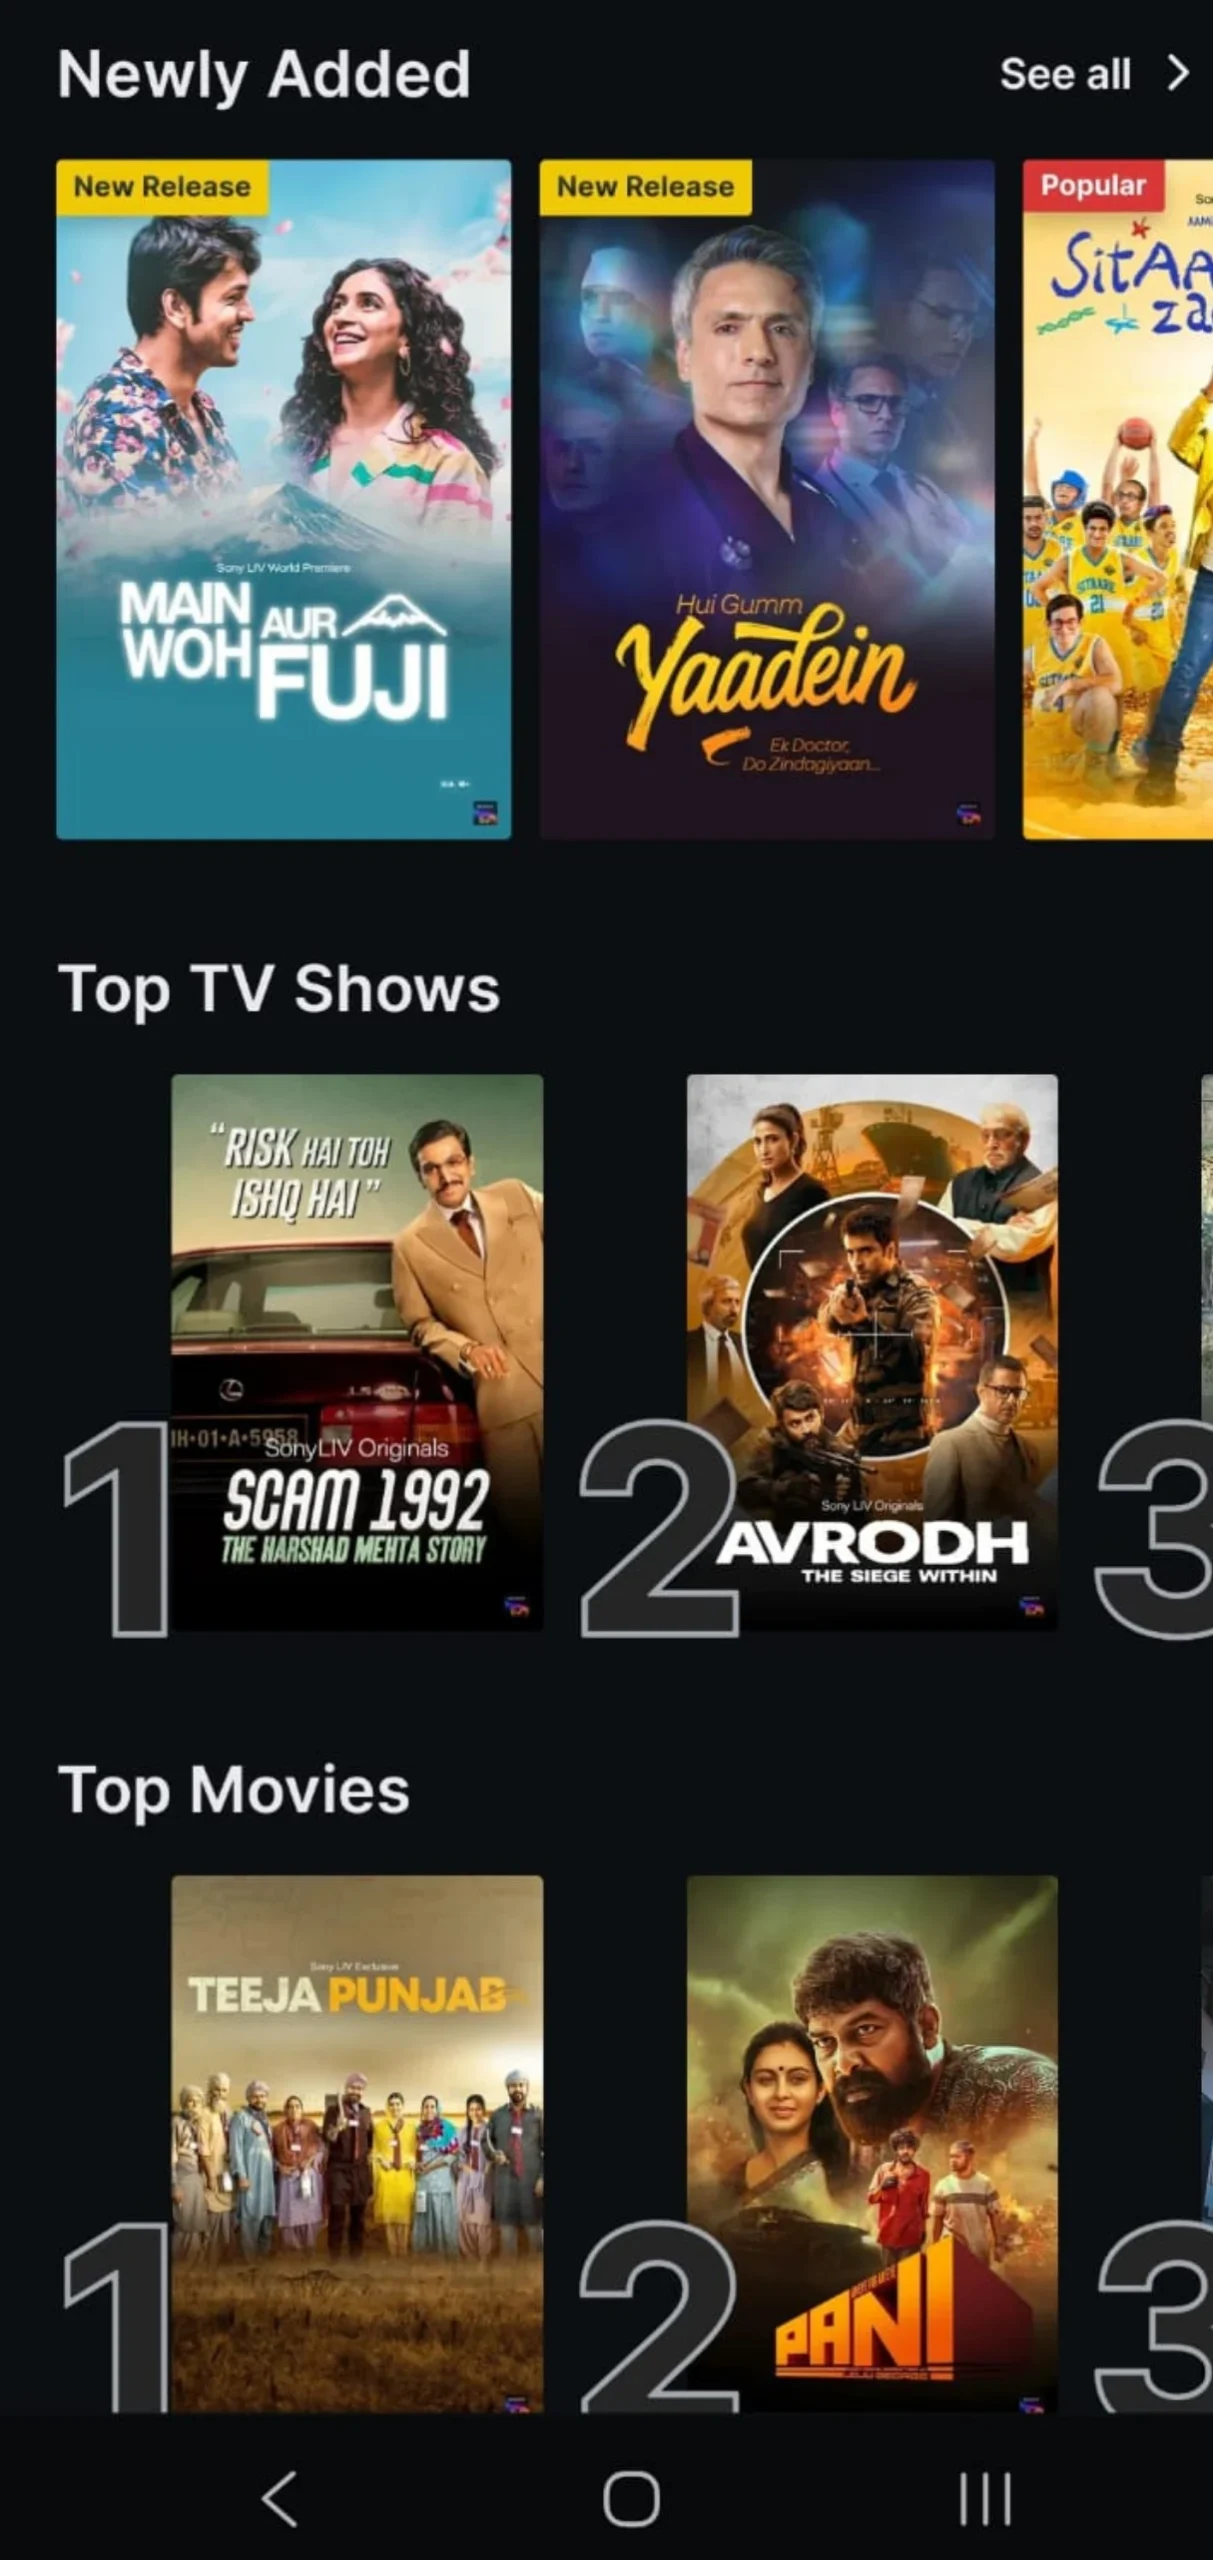Open the Pani movie poster
Viewport: 1213px width, 2560px height.
tap(872, 2144)
